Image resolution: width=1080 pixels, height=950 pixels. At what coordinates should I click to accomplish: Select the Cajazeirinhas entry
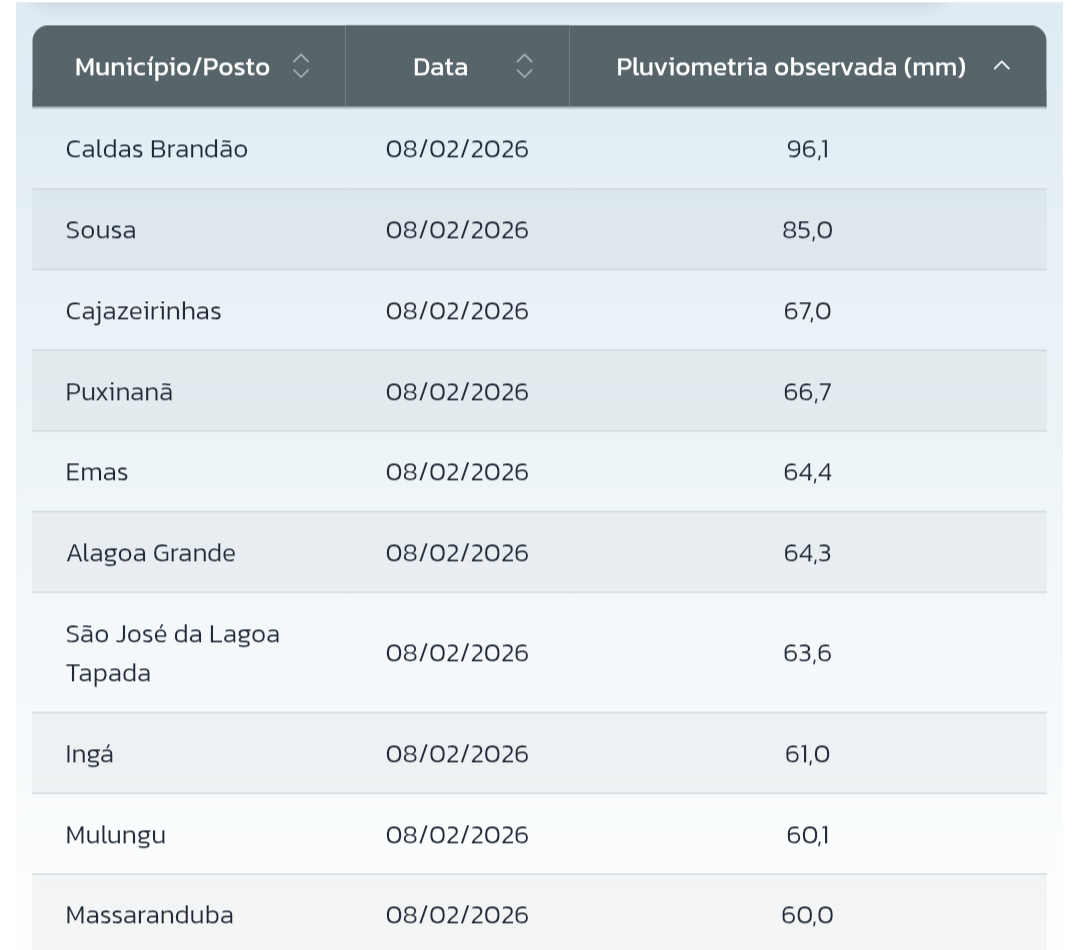(x=144, y=312)
